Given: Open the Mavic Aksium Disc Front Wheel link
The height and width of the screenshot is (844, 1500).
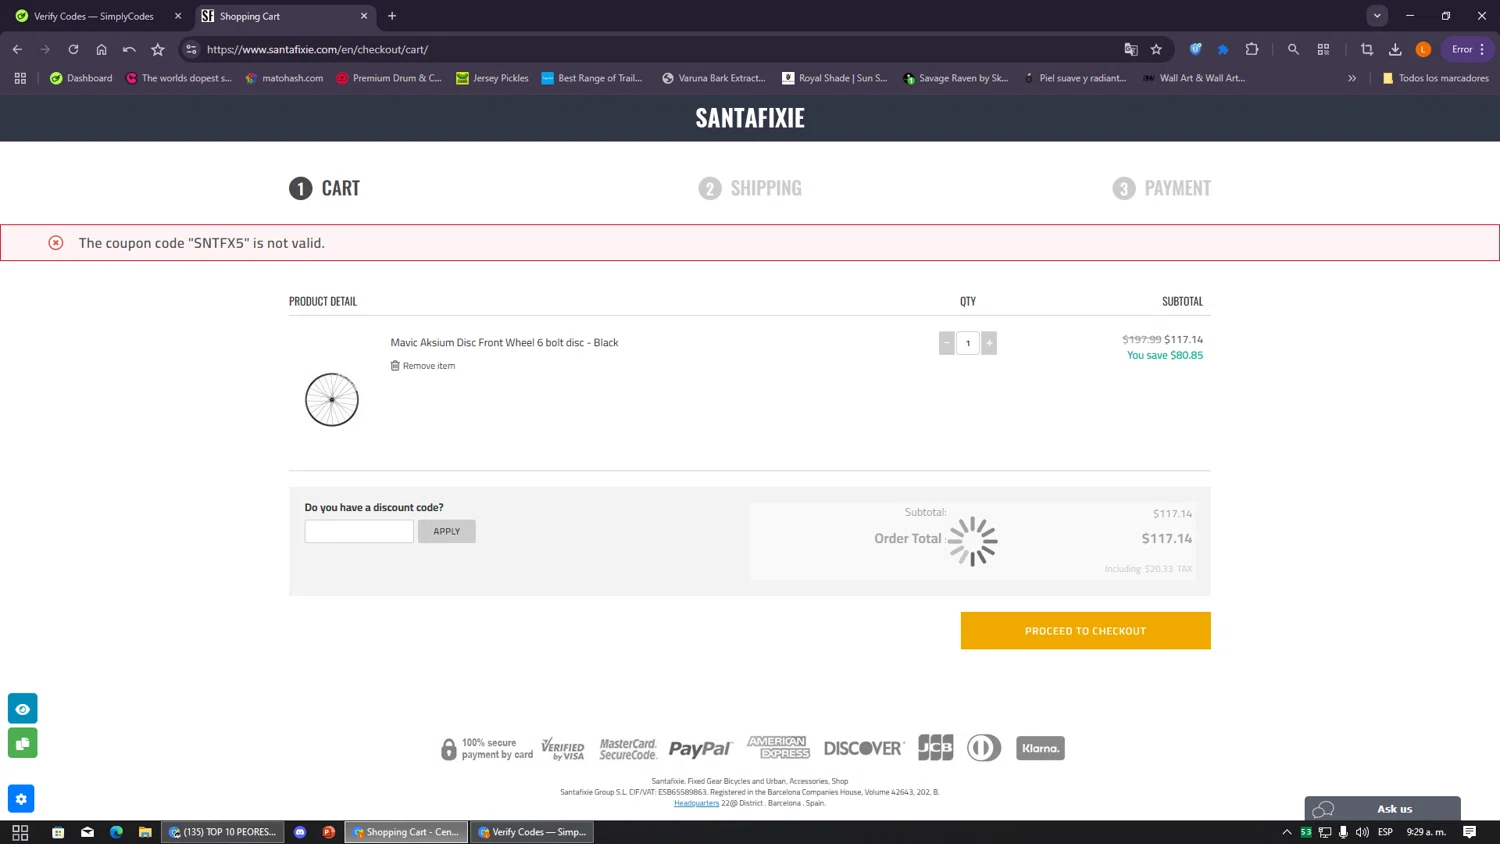Looking at the screenshot, I should click(x=504, y=342).
